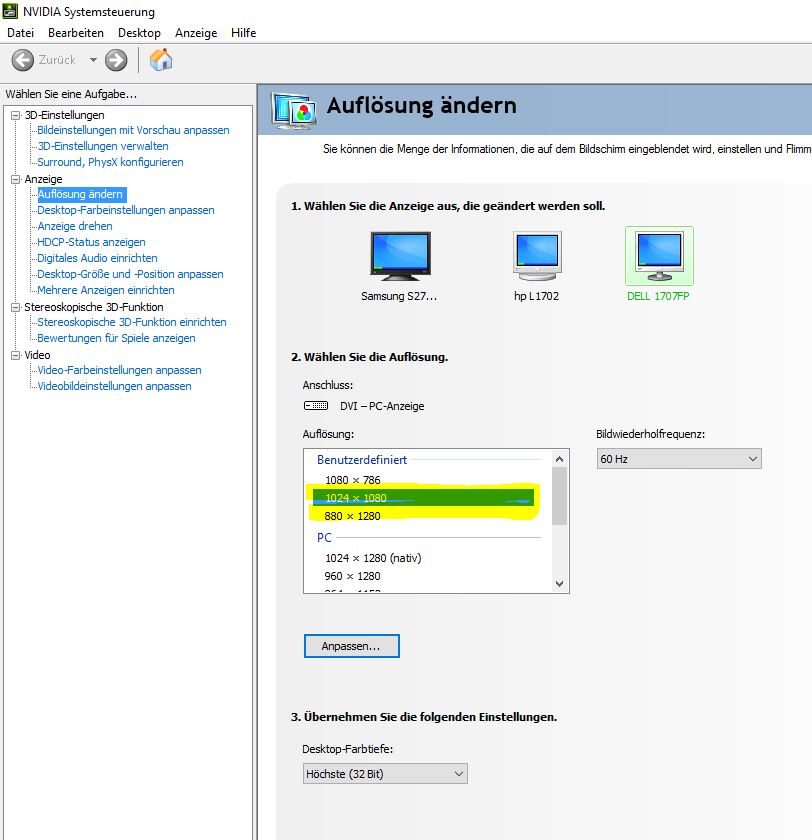Click the Forward arrow icon
Viewport: 812px width, 840px height.
pyautogui.click(x=116, y=60)
